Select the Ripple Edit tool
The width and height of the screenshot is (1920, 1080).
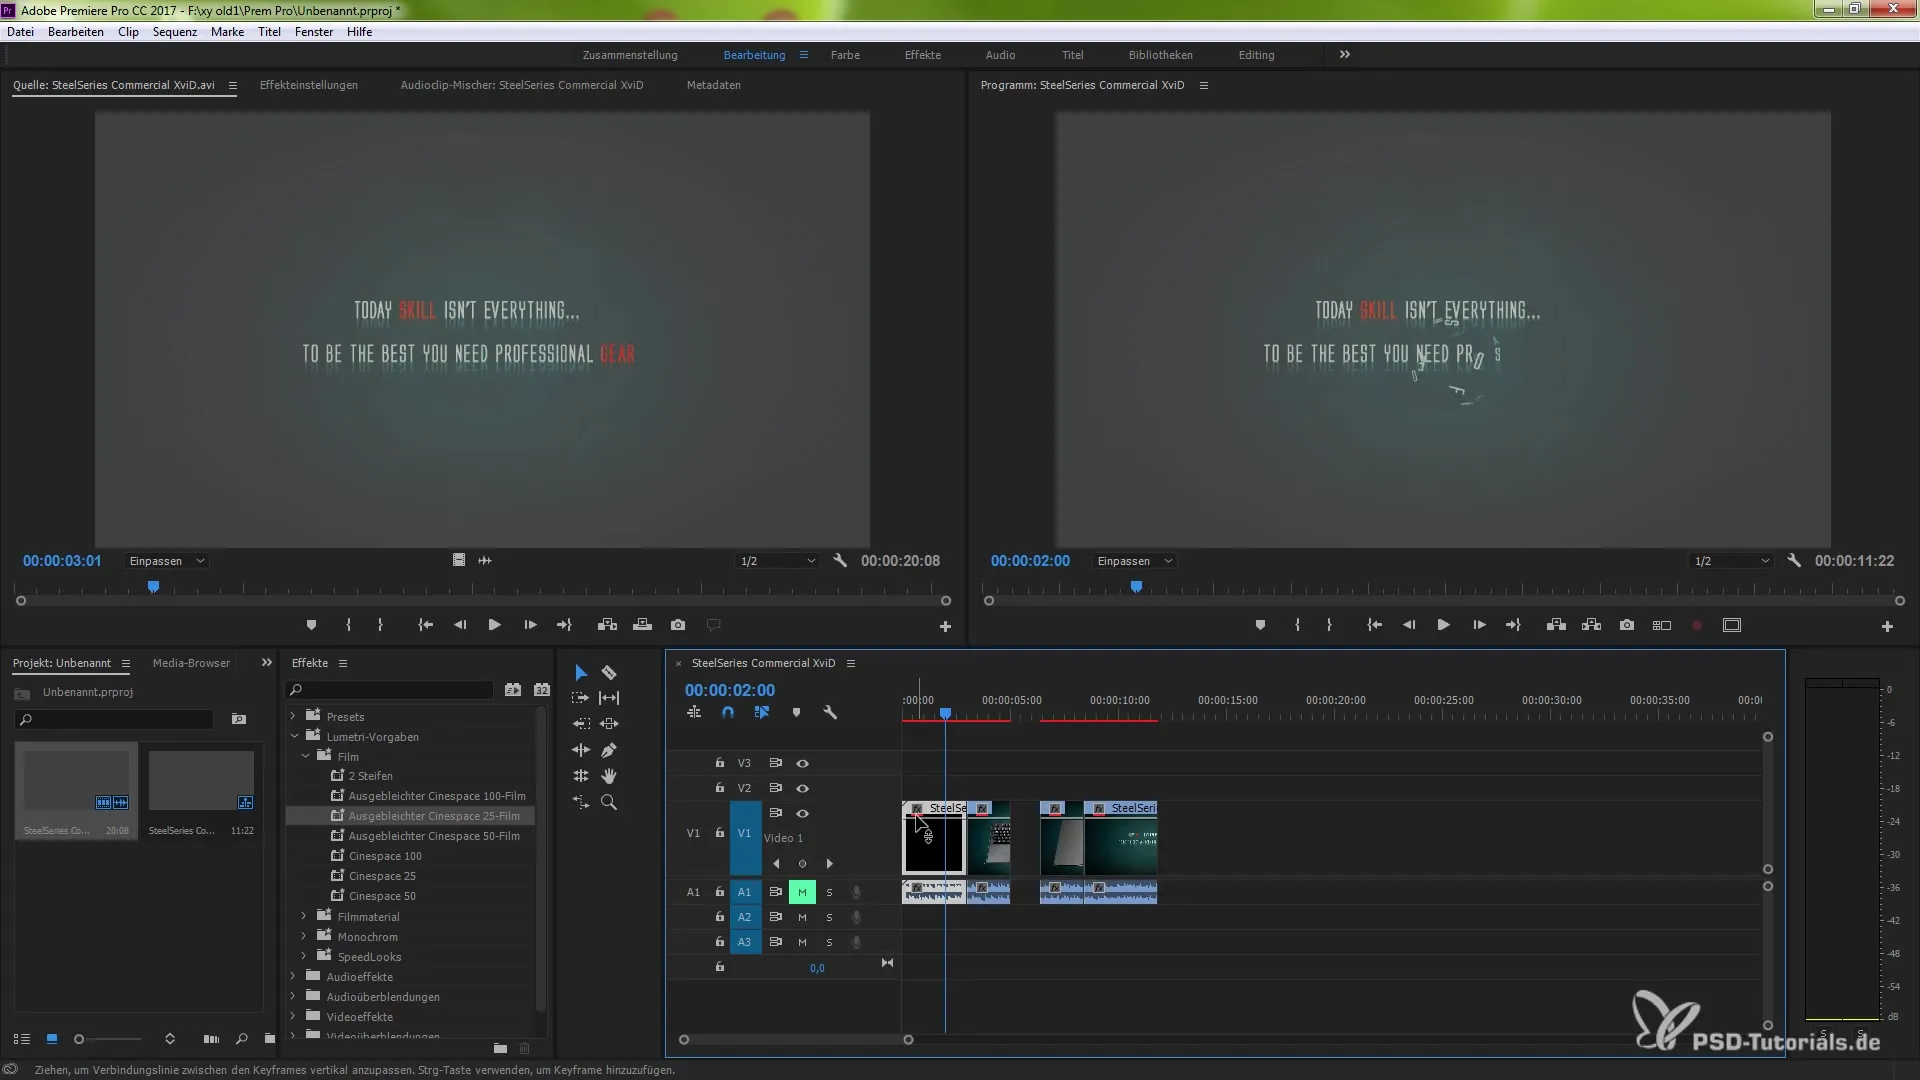point(581,724)
